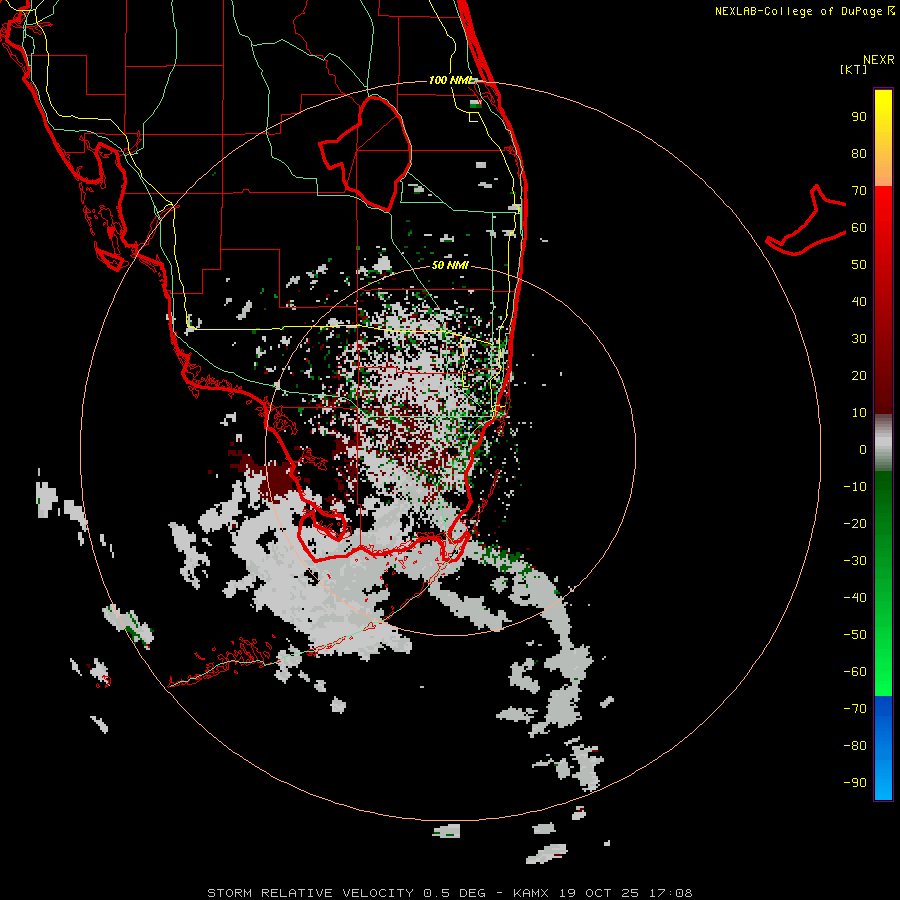Click the -40 value on the velocity scale
Image resolution: width=900 pixels, height=900 pixels.
pyautogui.click(x=855, y=598)
